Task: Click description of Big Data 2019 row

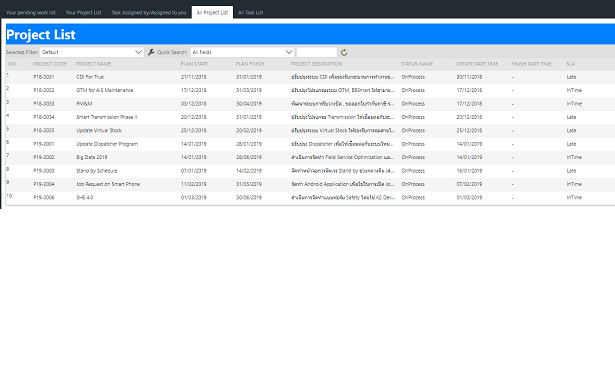Action: coord(342,157)
